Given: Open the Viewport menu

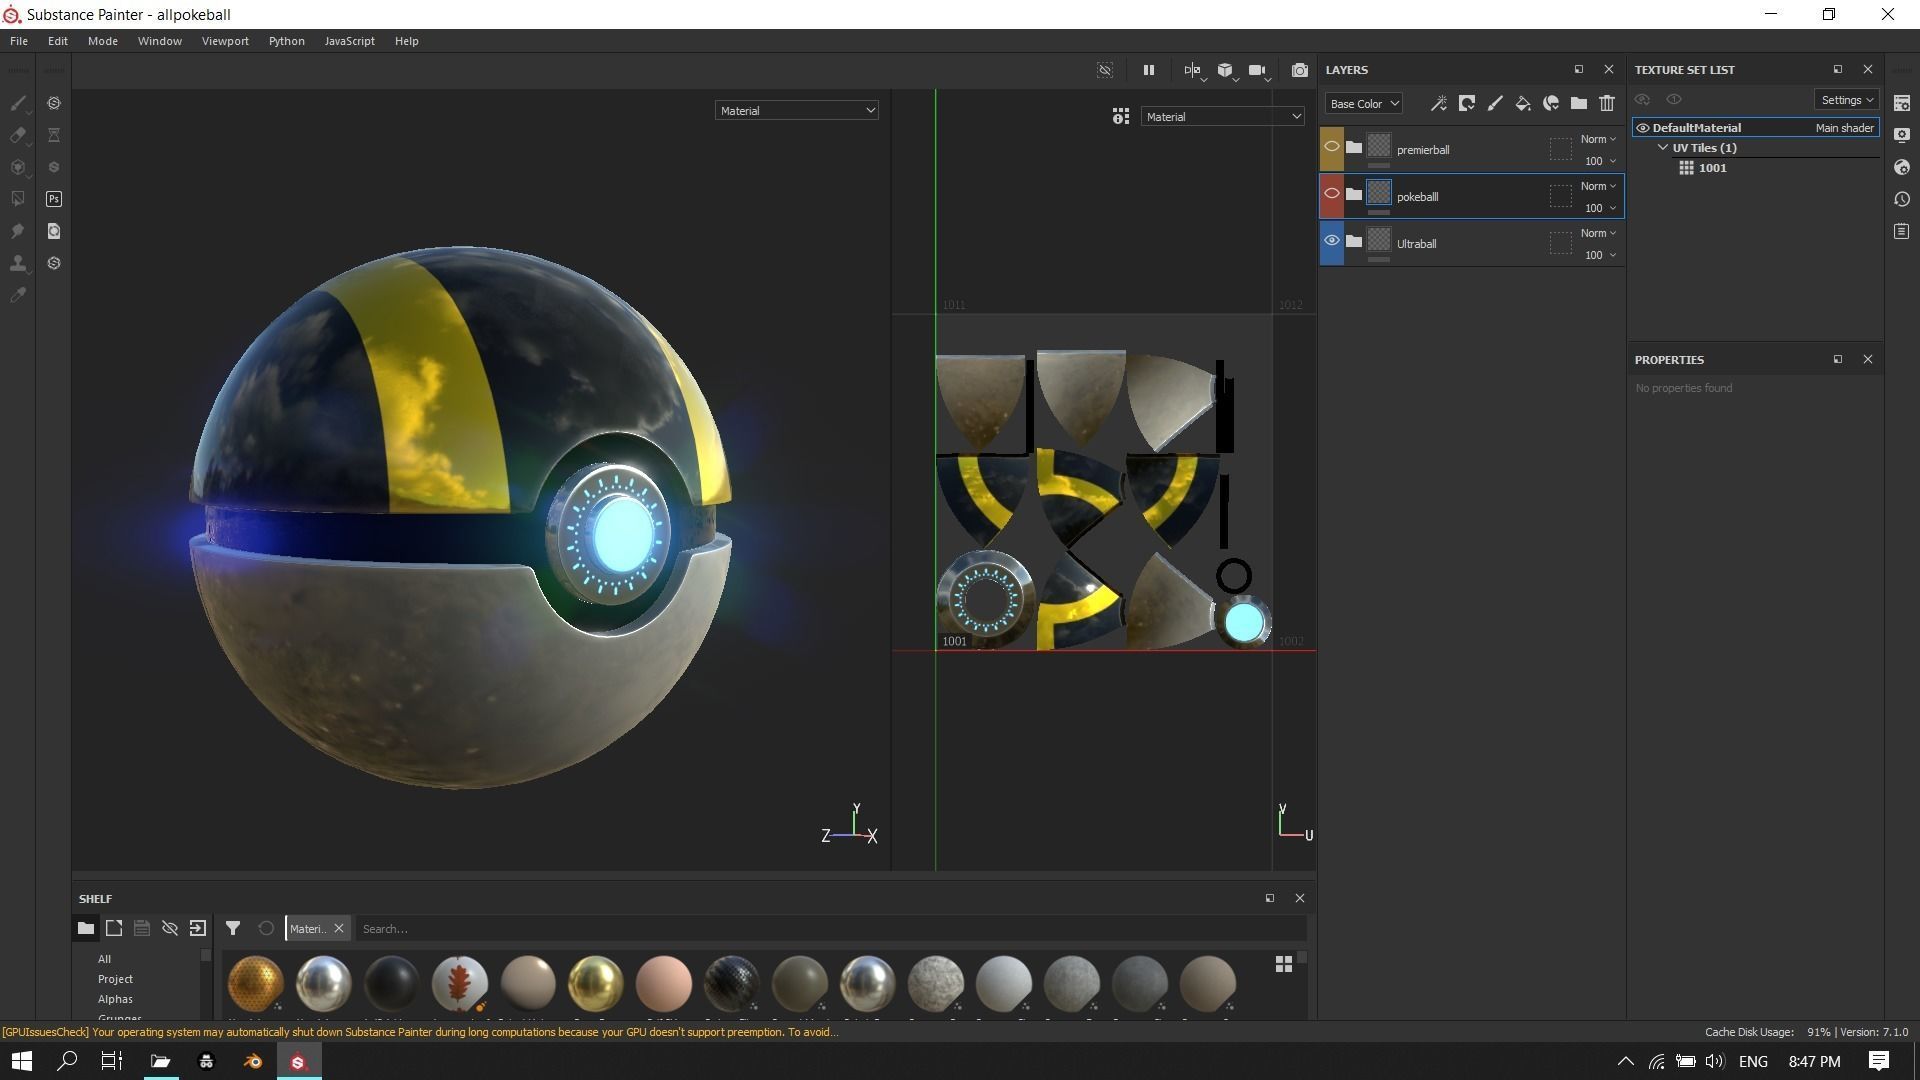Looking at the screenshot, I should click(x=225, y=41).
